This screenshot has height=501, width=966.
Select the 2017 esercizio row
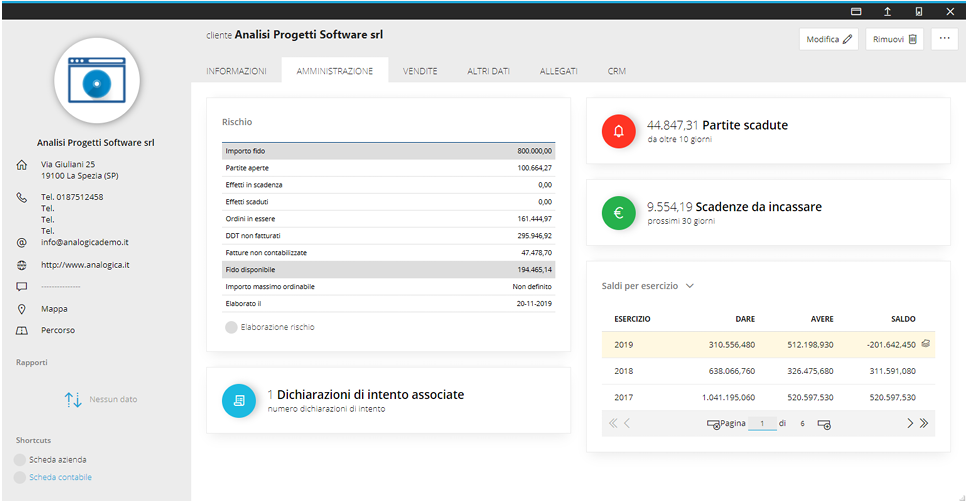pyautogui.click(x=768, y=397)
